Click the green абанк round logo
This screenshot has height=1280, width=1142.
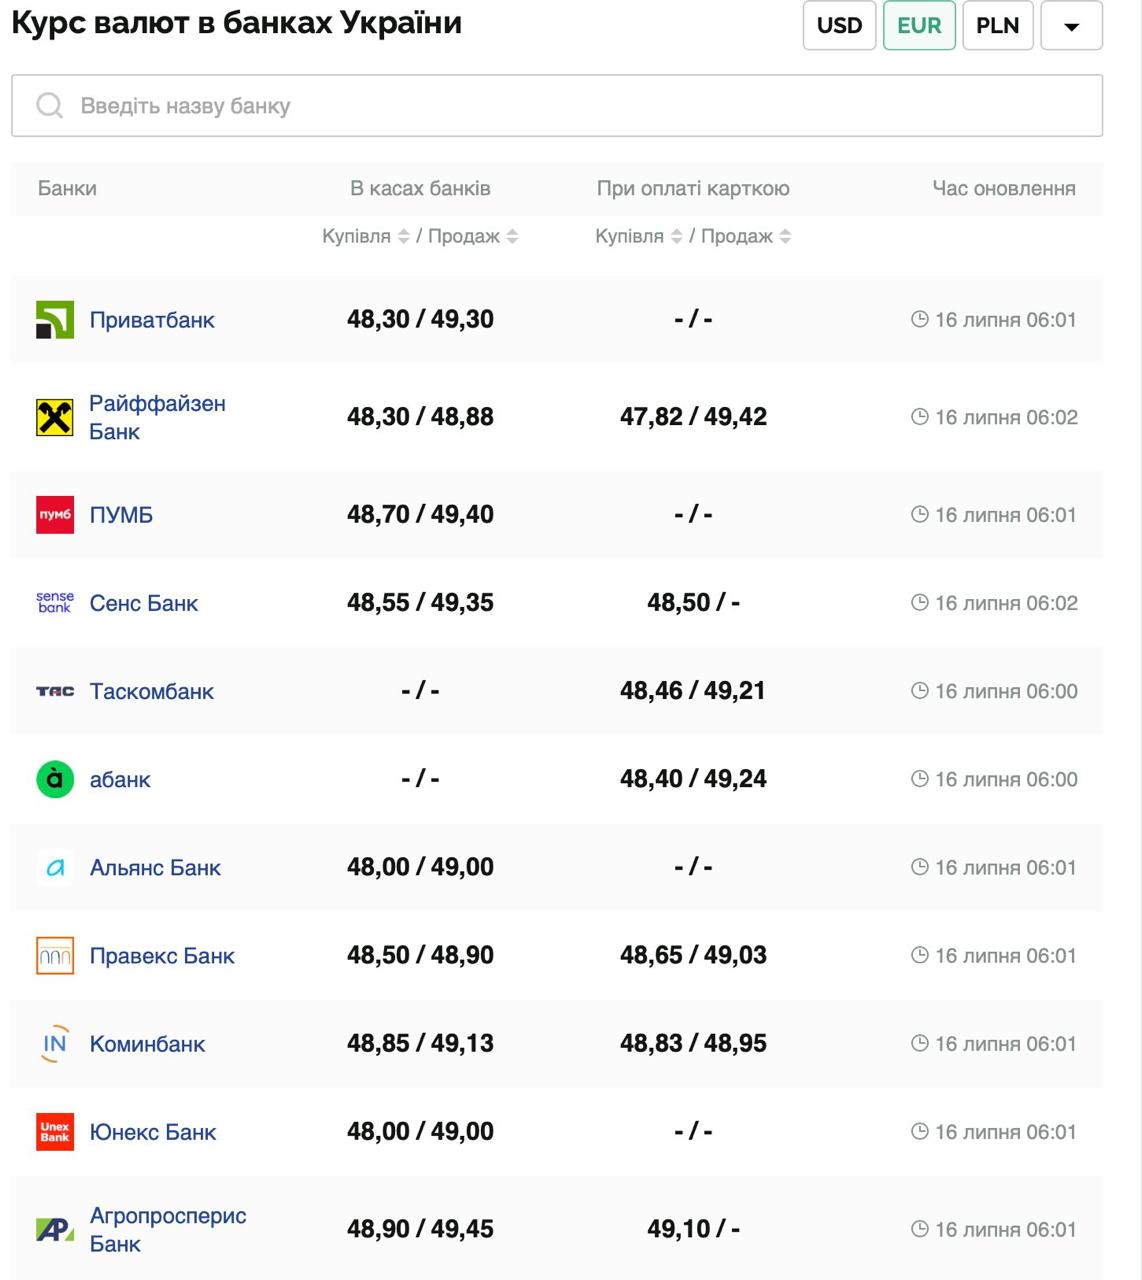point(55,779)
